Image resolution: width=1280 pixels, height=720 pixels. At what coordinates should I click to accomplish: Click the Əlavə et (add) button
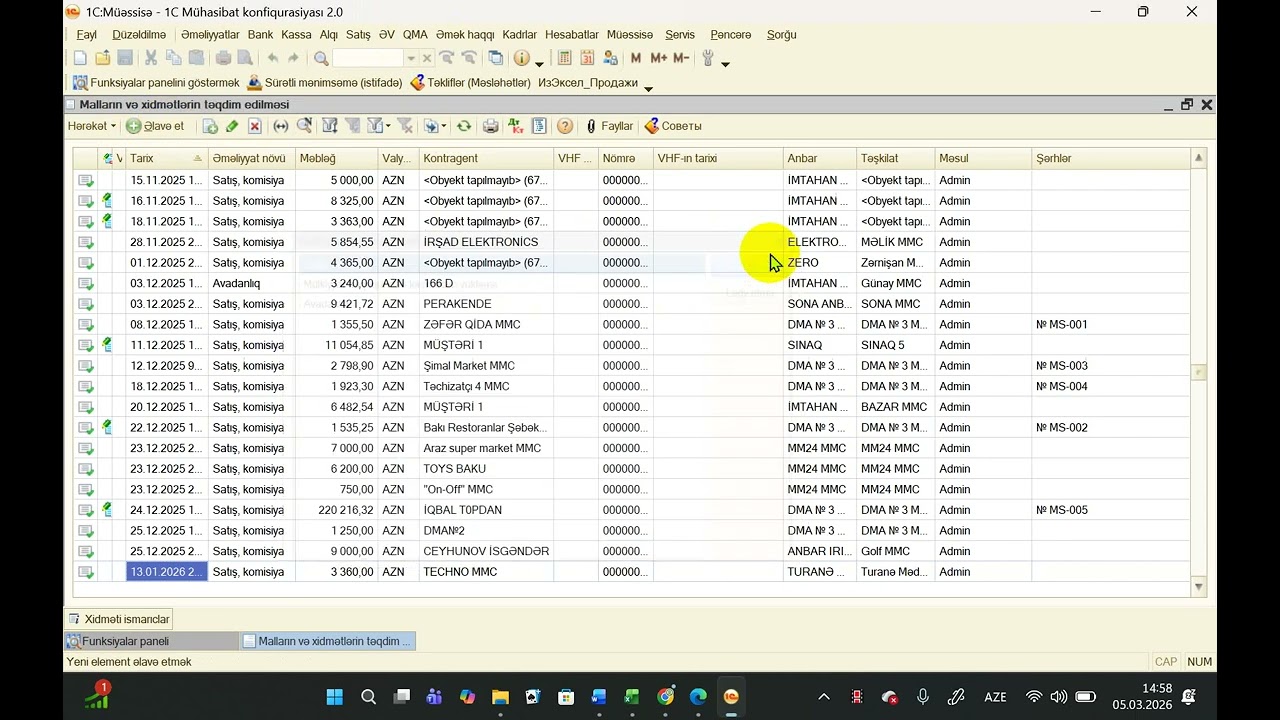156,126
